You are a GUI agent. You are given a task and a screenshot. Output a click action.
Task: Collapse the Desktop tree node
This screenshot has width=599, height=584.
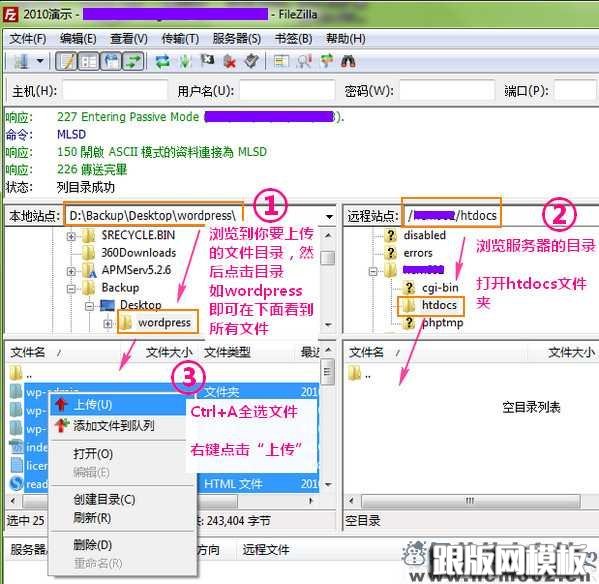[89, 306]
